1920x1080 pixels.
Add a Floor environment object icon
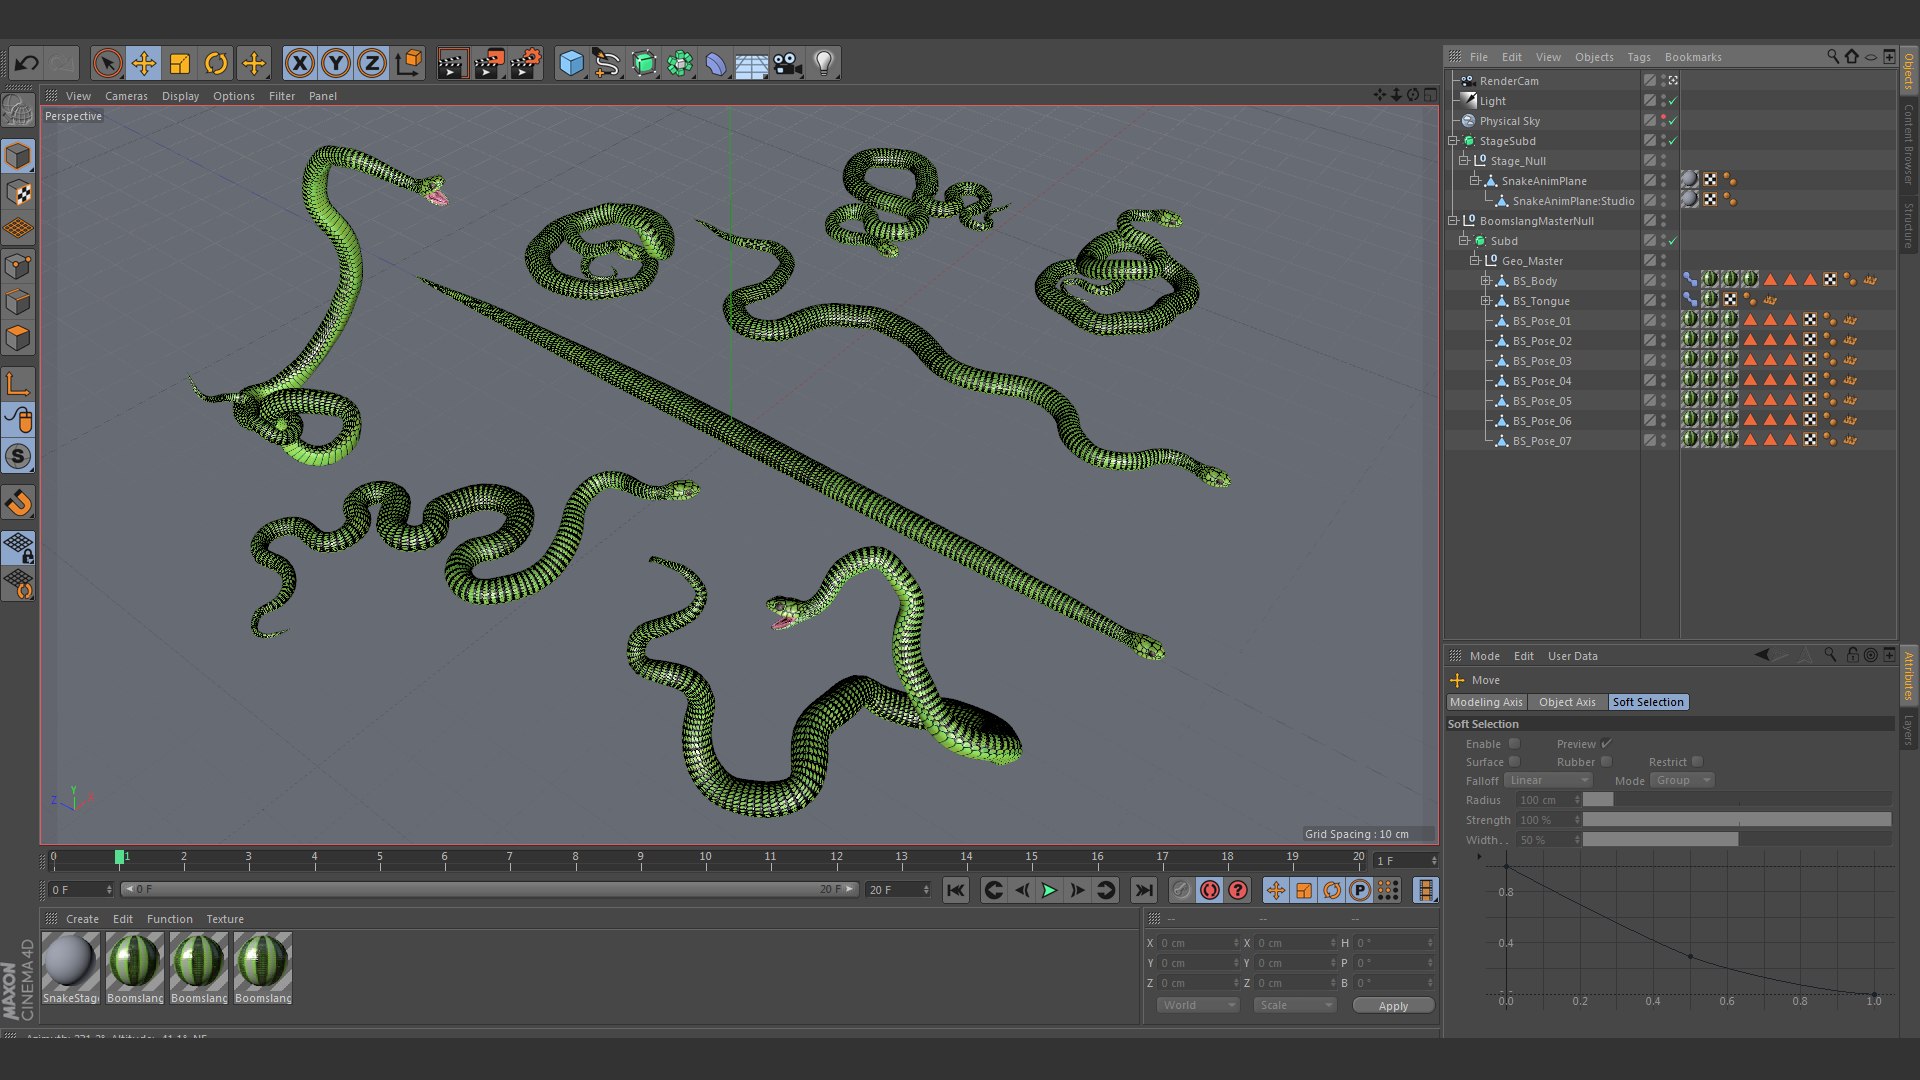pos(751,64)
